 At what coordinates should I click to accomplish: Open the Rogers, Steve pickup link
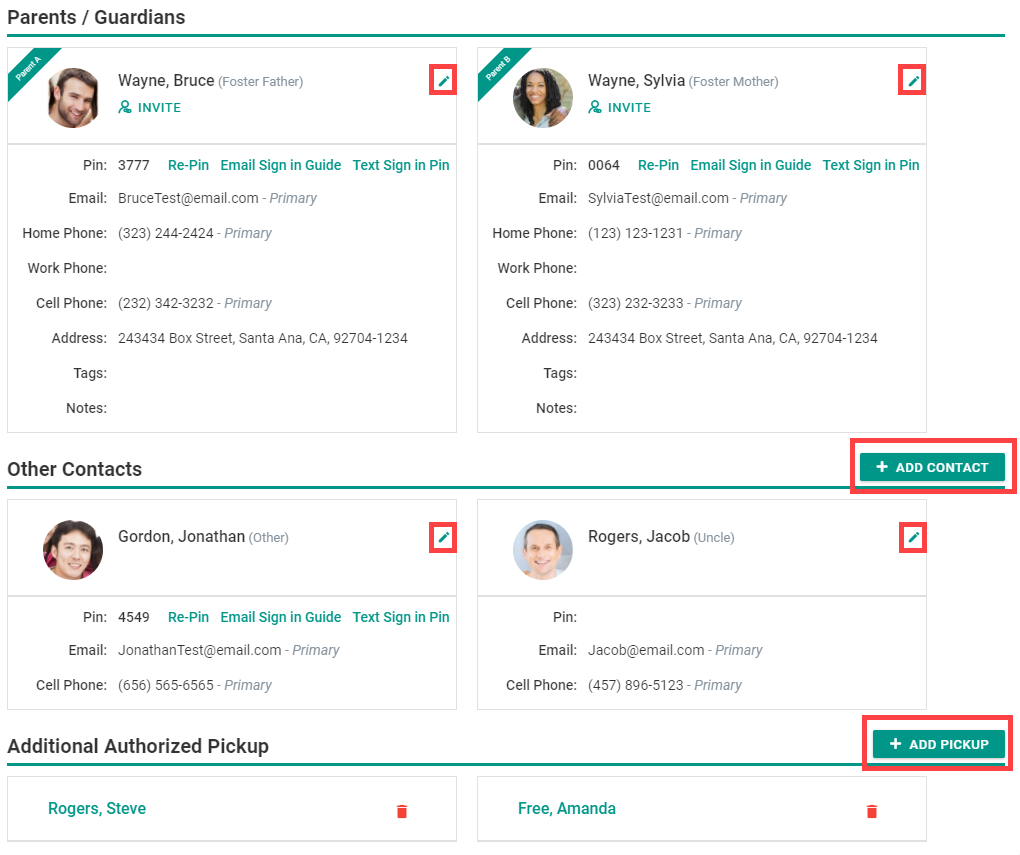[x=97, y=808]
